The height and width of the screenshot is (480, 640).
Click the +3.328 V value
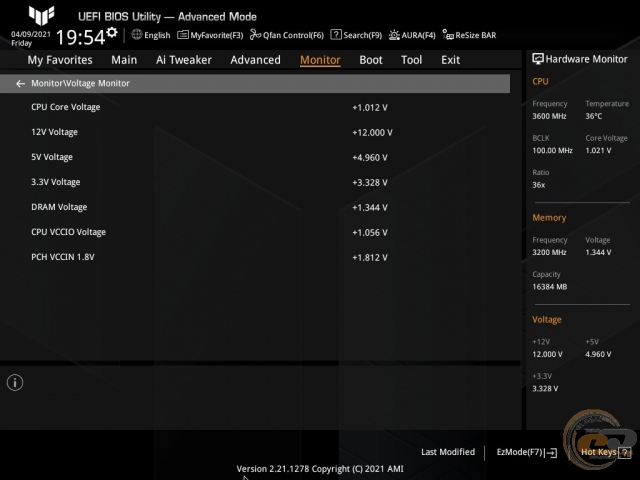point(370,182)
